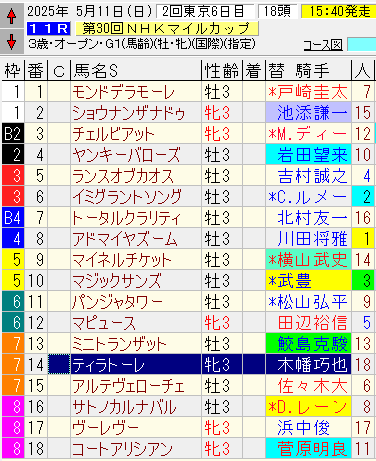Click jockey C.ルメー
Image resolution: width=376 pixels, height=461 pixels.
(308, 197)
